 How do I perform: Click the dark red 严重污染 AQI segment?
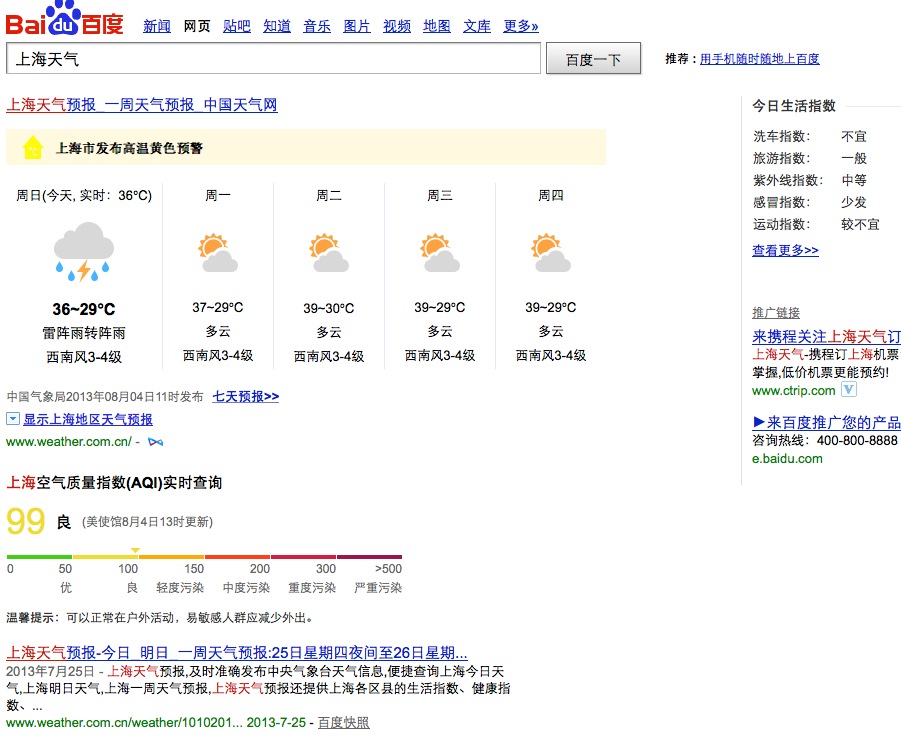[x=369, y=557]
